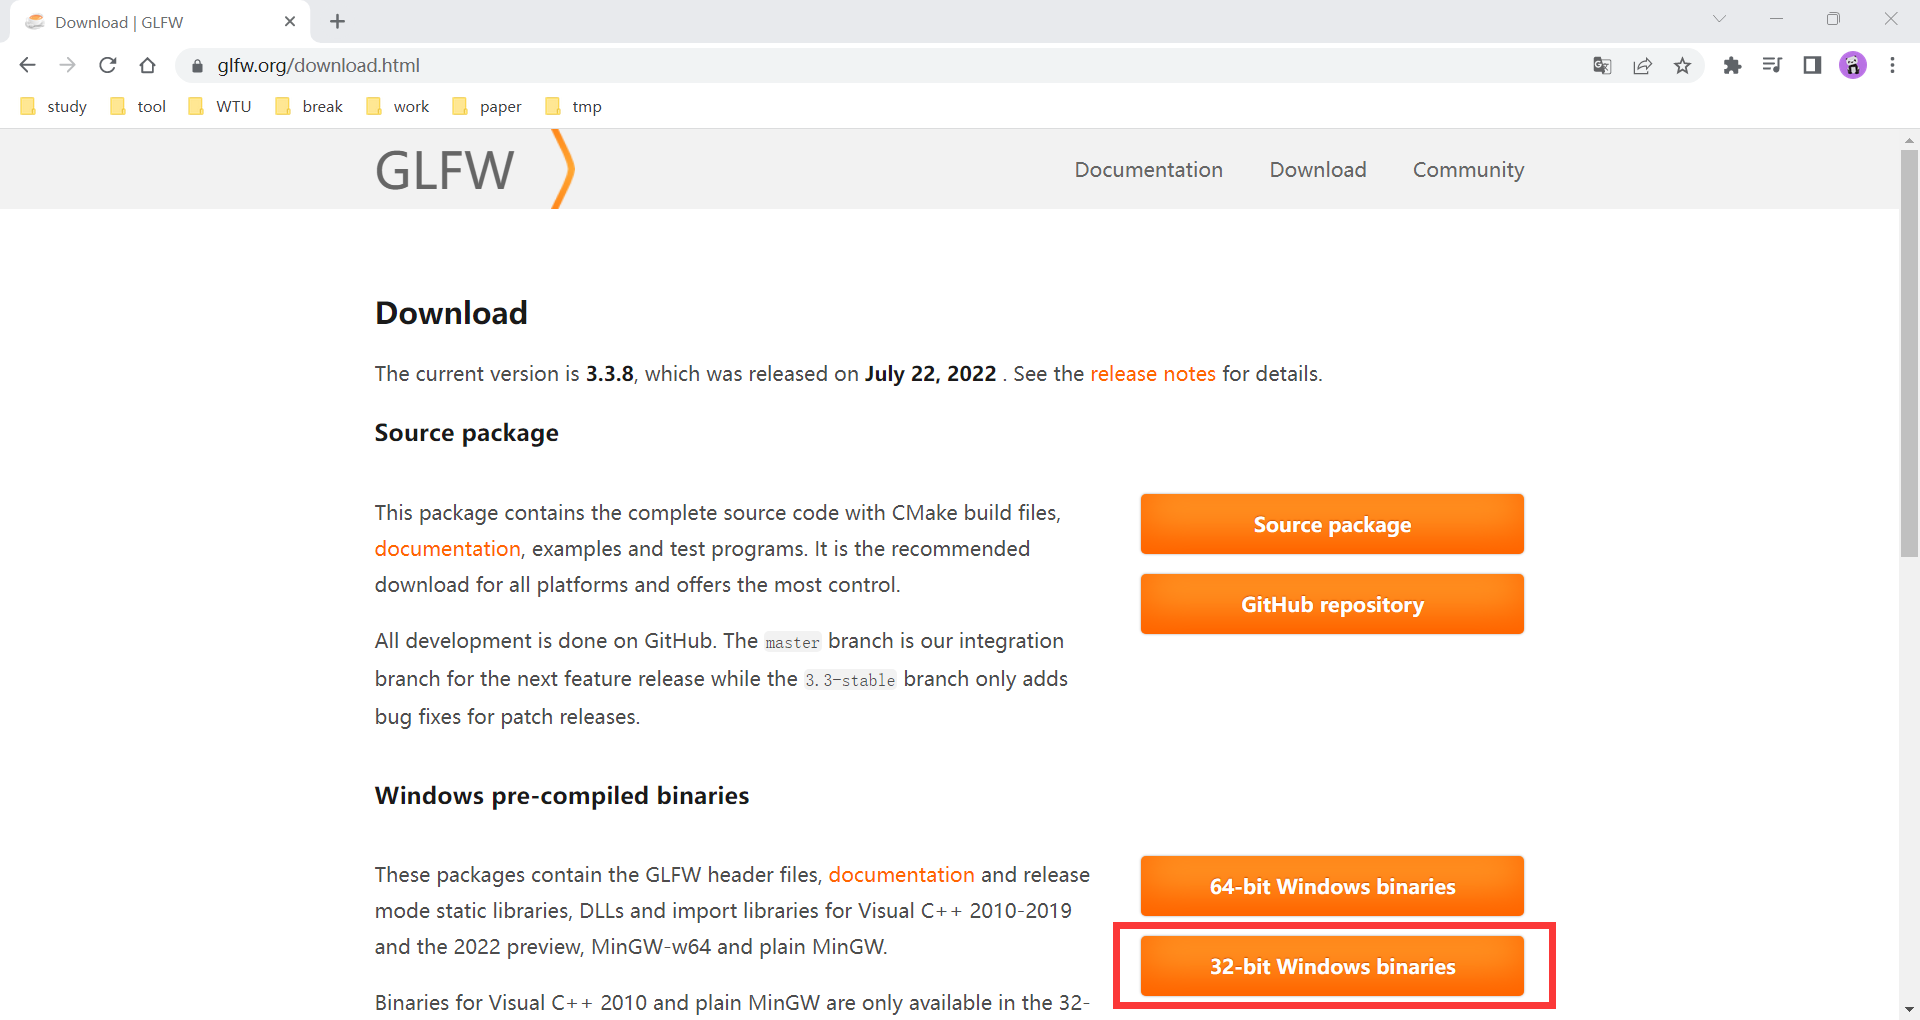This screenshot has width=1920, height=1020.
Task: Click the vertical scrollbar thumb
Action: [x=1909, y=352]
